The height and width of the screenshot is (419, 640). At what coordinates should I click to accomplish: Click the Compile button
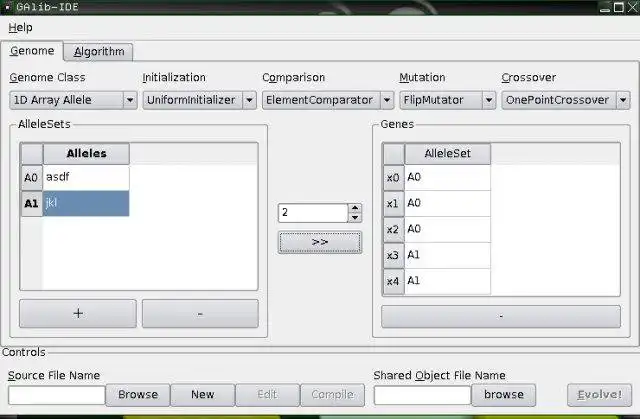click(x=333, y=395)
